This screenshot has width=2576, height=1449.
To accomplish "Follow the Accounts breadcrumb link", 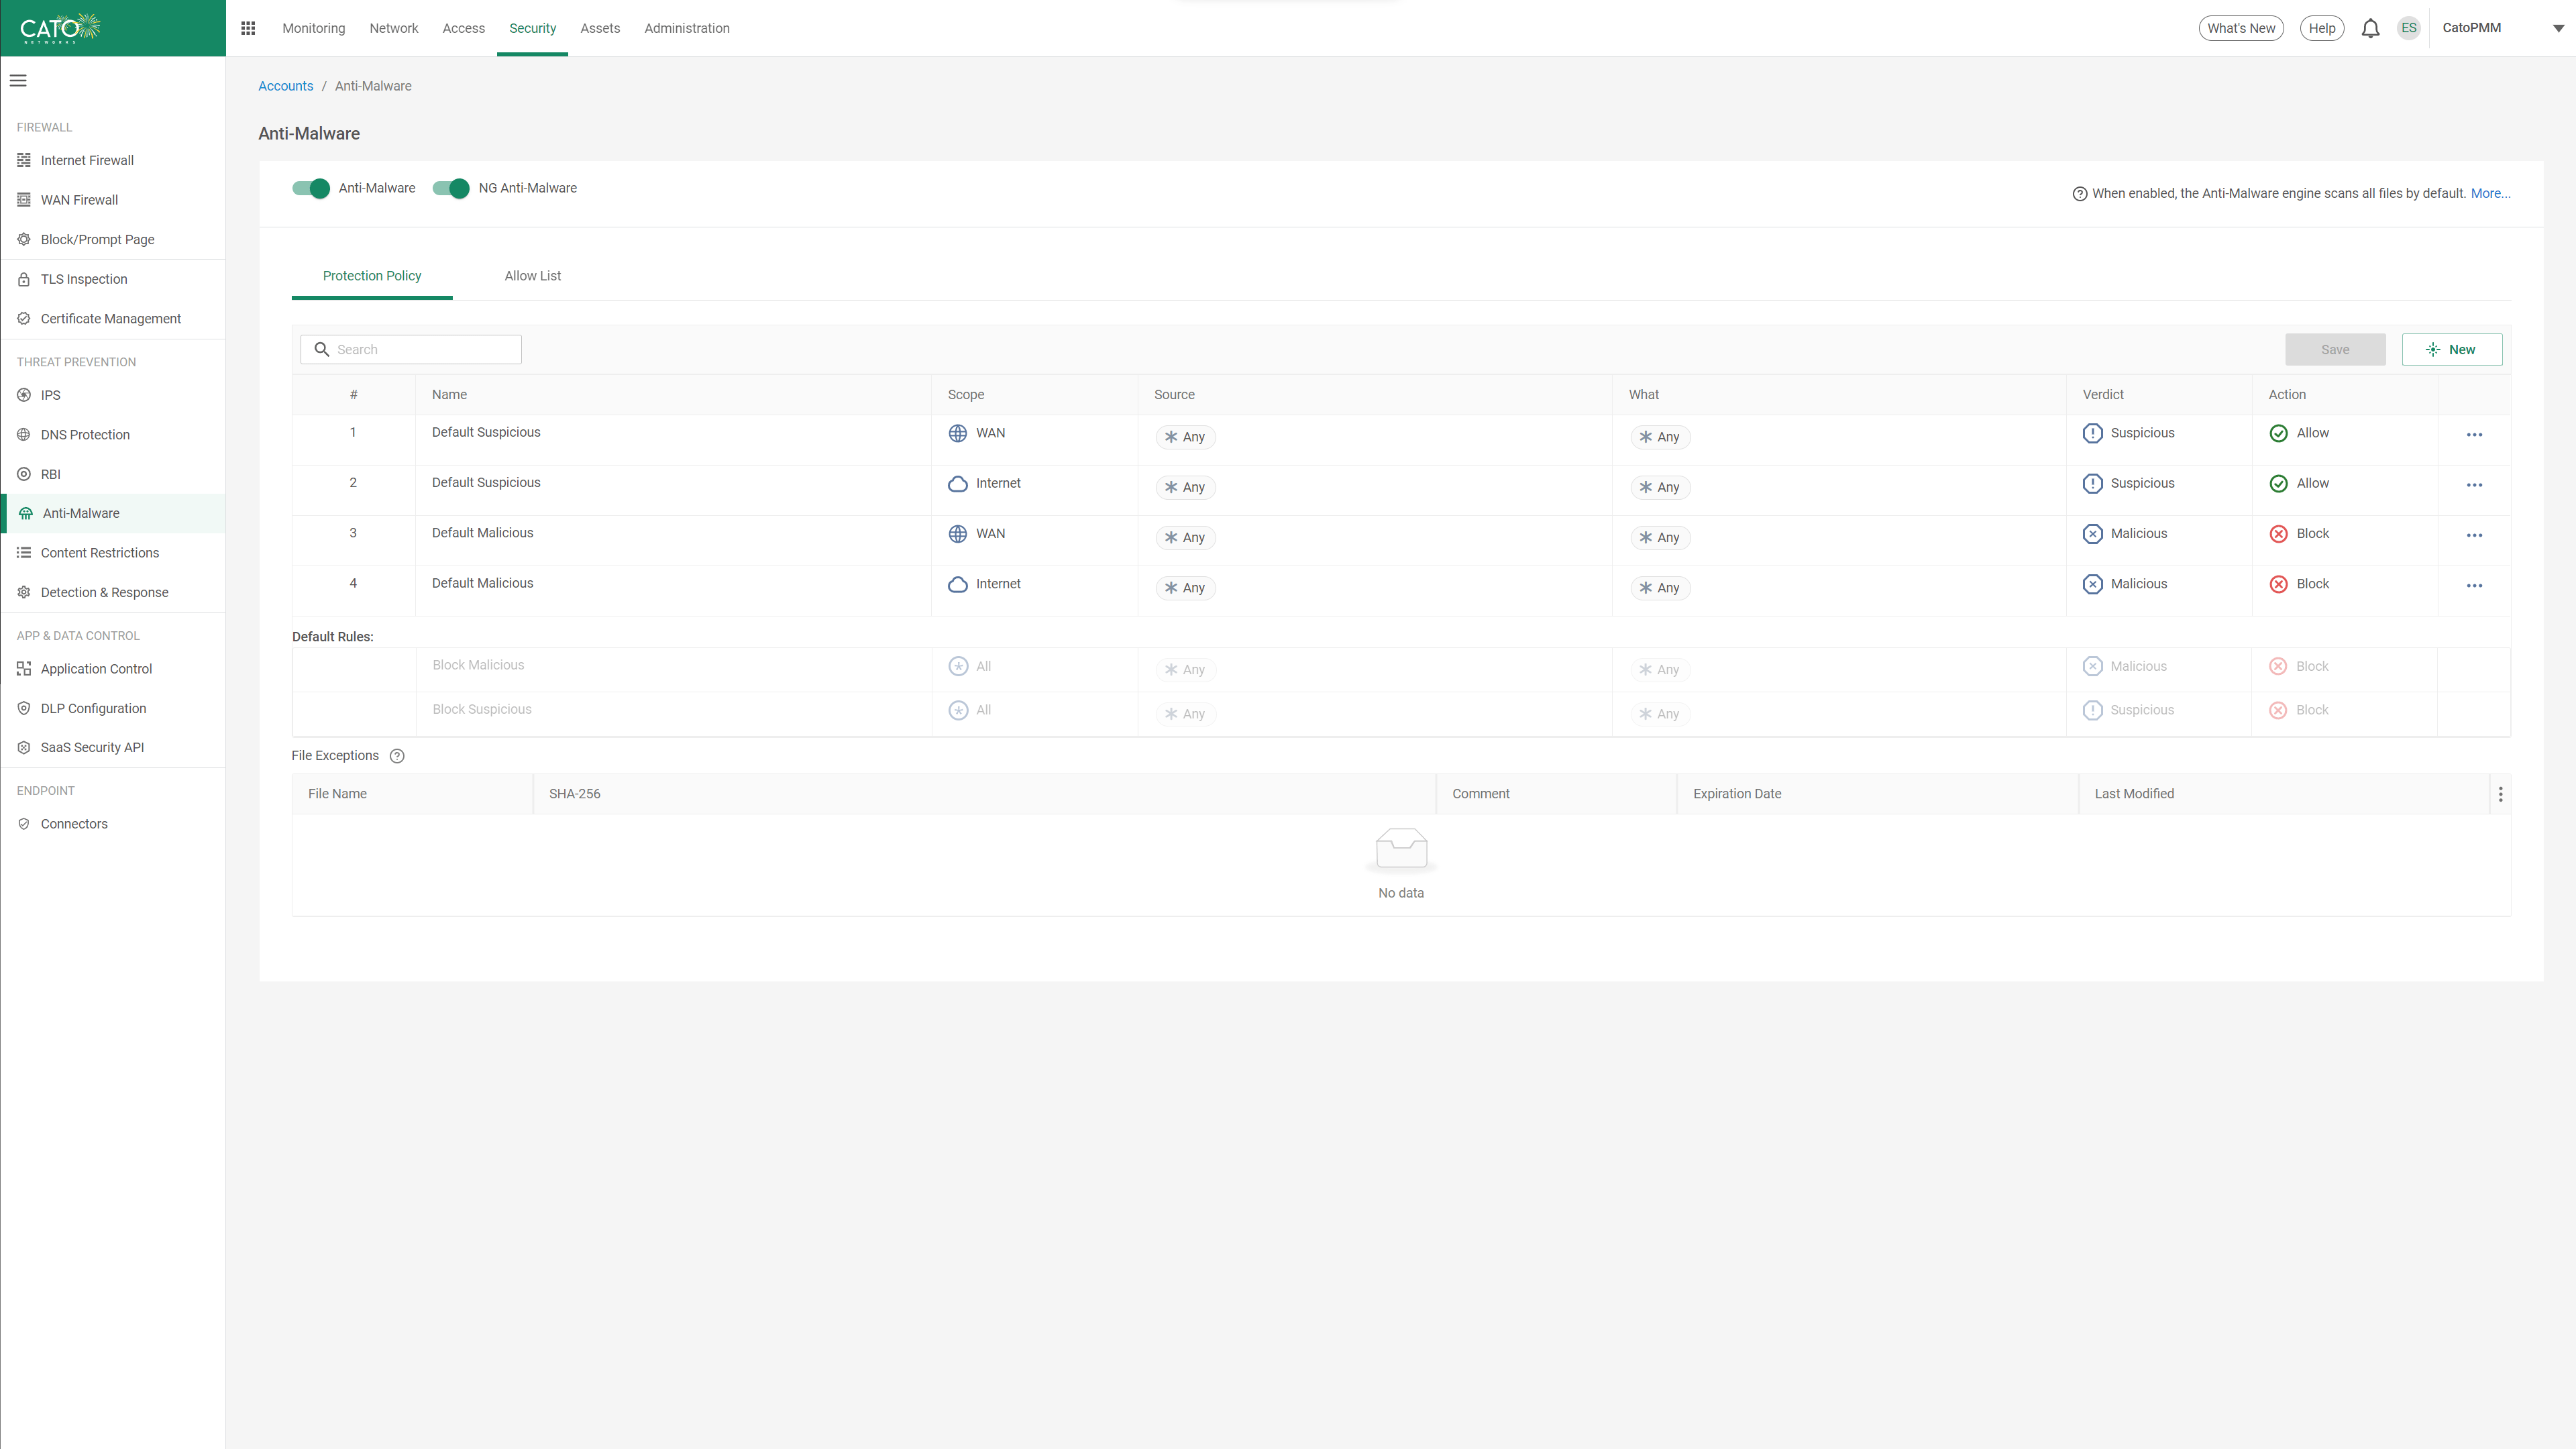I will 286,86.
